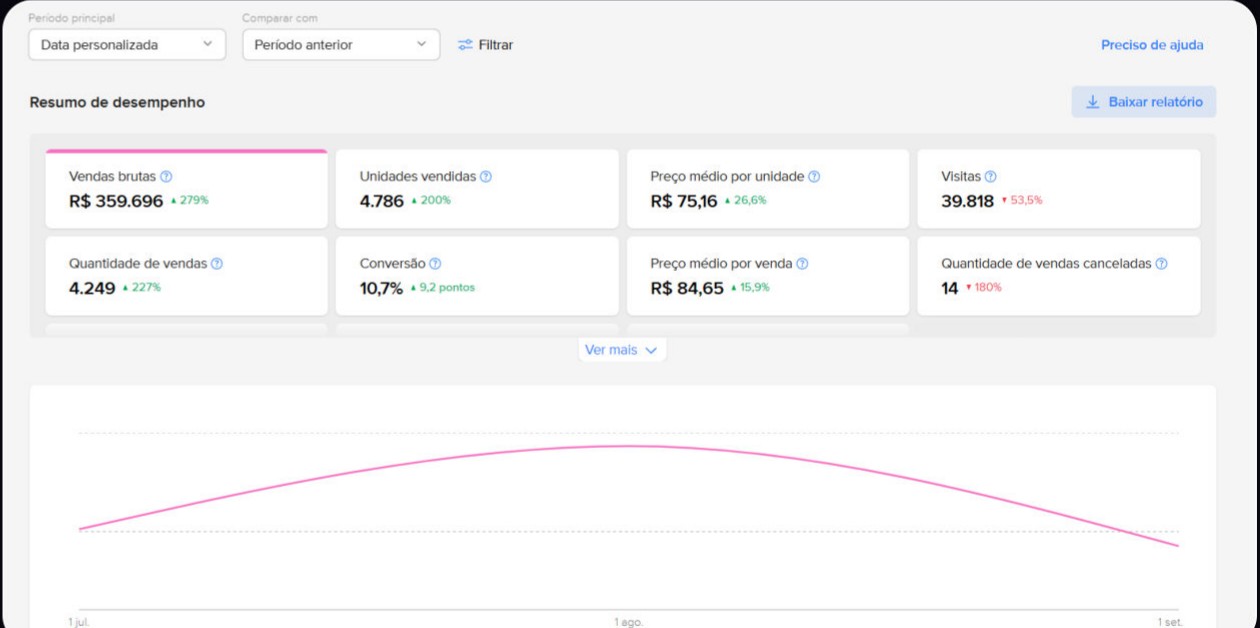Select the Conversão metric card

(x=477, y=276)
